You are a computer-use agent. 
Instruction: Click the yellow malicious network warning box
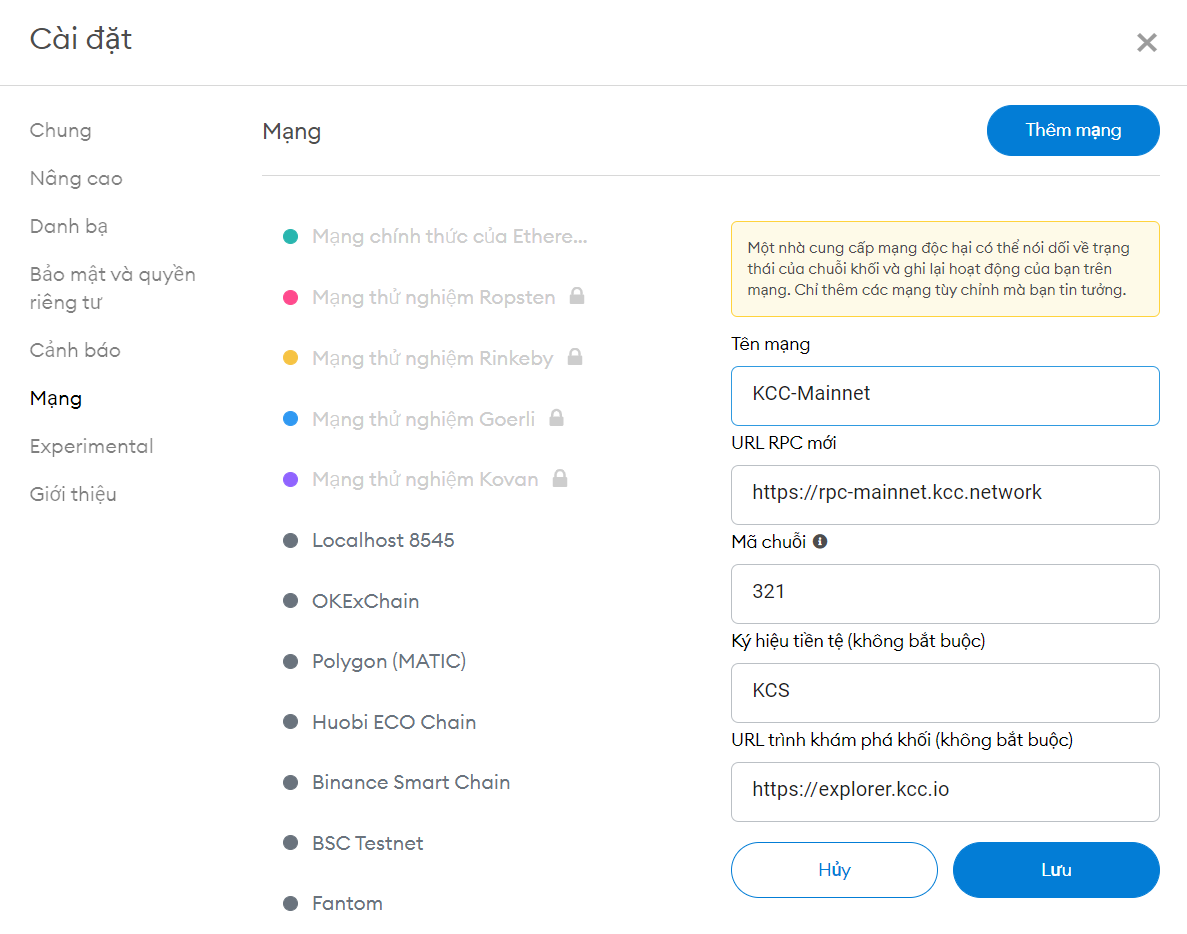[x=945, y=269]
